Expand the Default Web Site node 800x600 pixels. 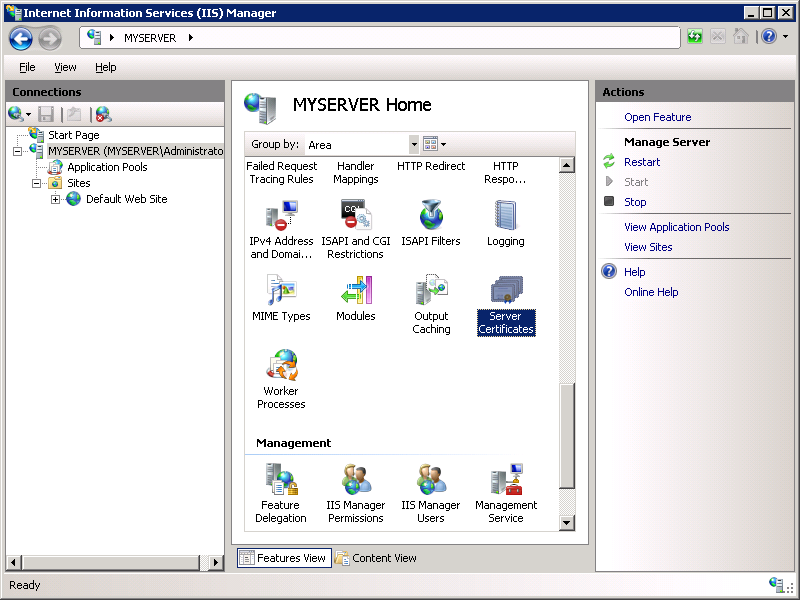coord(57,199)
